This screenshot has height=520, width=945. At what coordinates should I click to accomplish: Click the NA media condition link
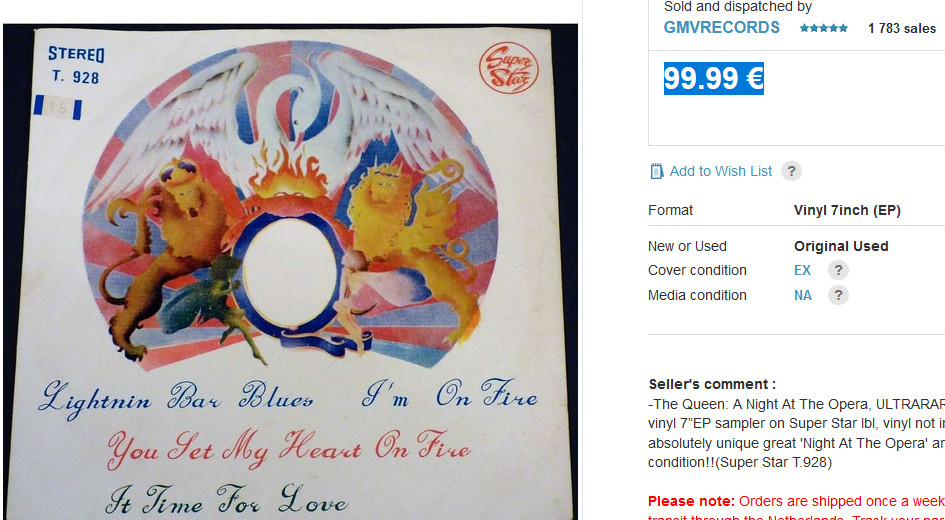click(x=803, y=295)
